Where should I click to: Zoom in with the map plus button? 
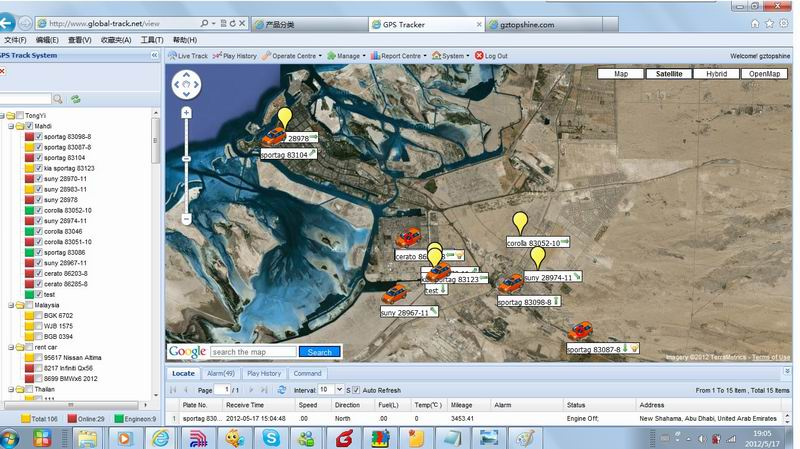[x=186, y=113]
